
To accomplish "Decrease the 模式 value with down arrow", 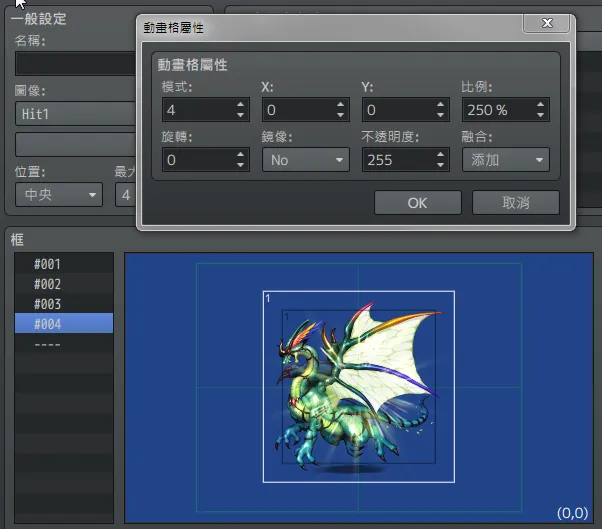I will coord(240,115).
